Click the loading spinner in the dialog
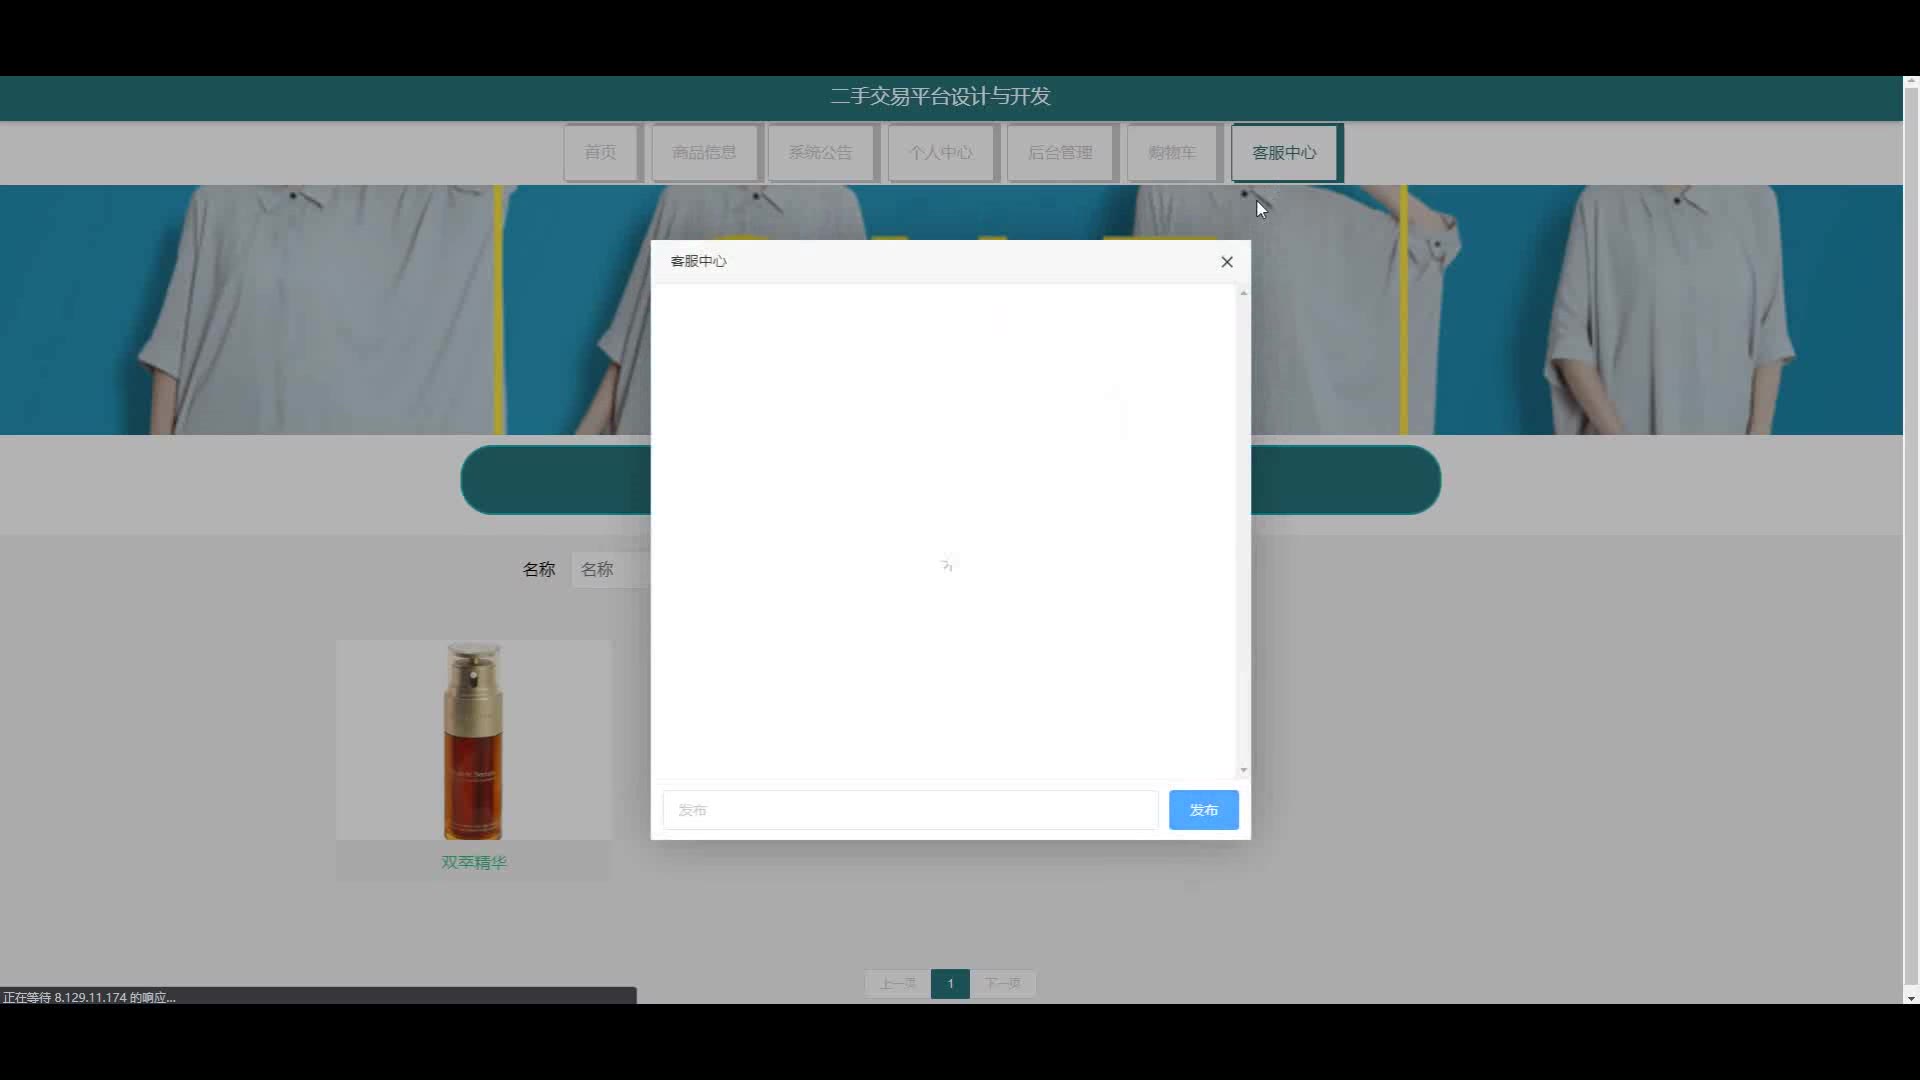This screenshot has width=1920, height=1080. tap(947, 564)
